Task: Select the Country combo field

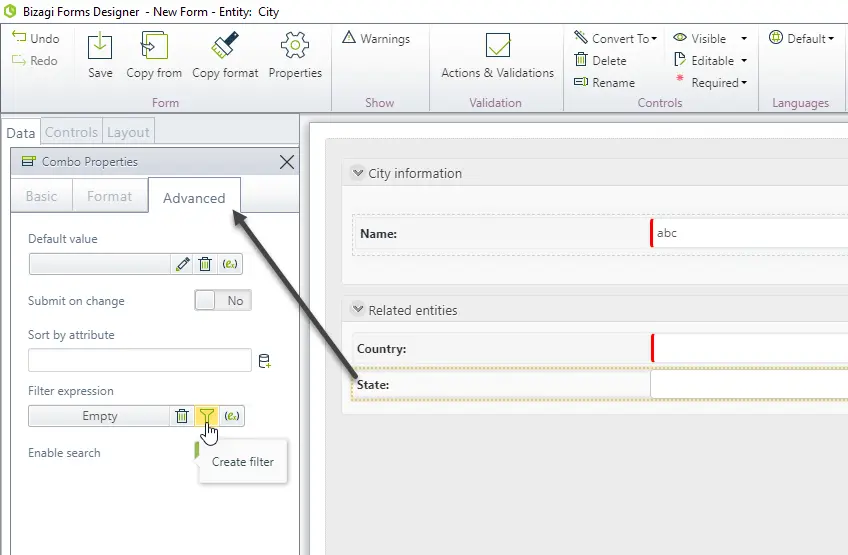Action: [750, 348]
